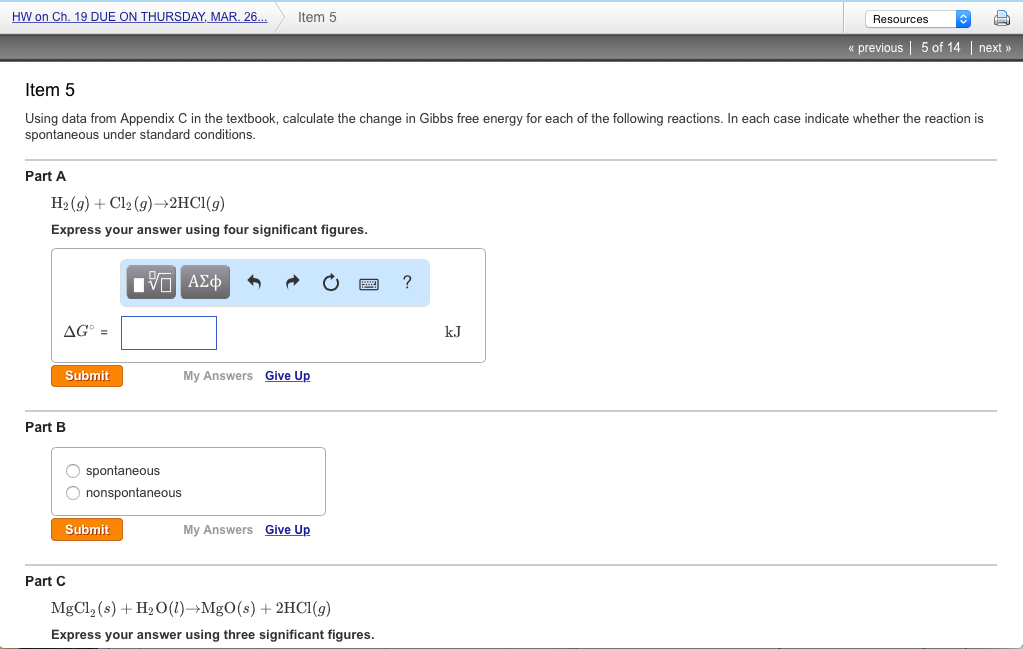Click the MgCl2 reaction equation in Part C

point(191,609)
